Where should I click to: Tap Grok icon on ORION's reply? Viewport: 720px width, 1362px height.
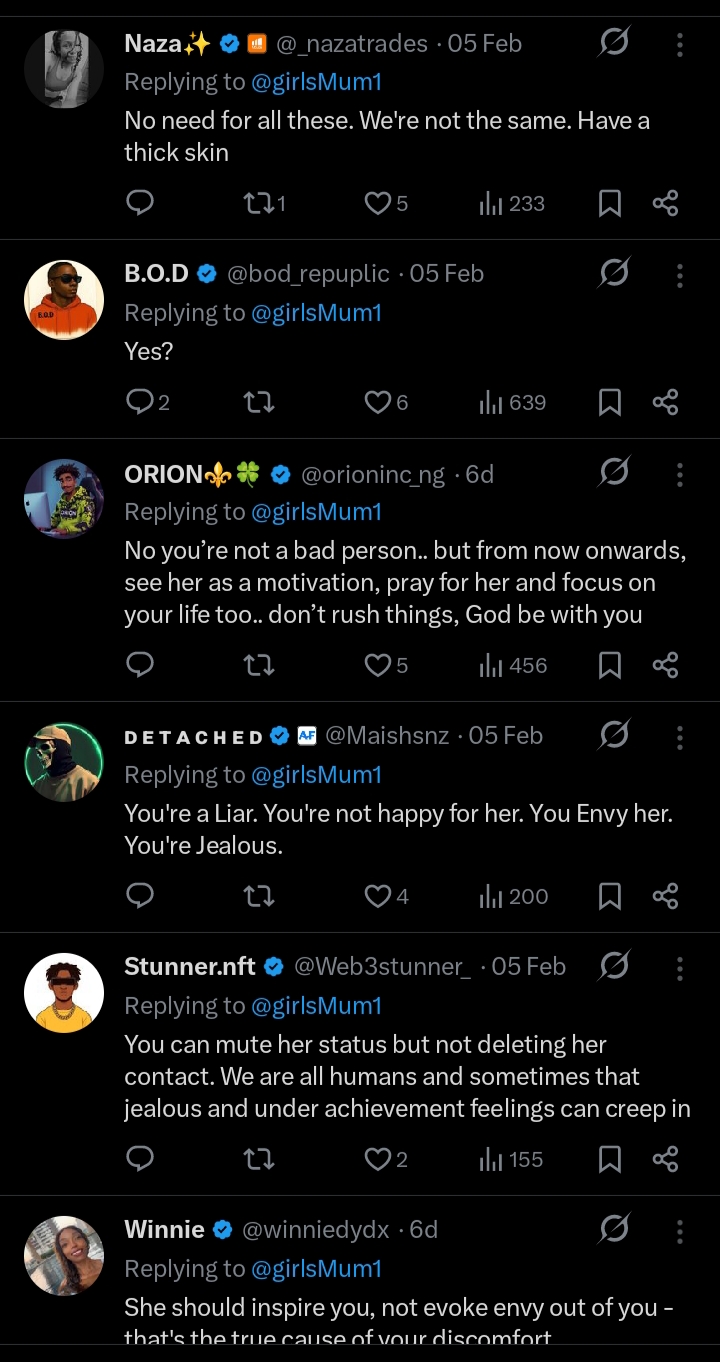(x=614, y=473)
